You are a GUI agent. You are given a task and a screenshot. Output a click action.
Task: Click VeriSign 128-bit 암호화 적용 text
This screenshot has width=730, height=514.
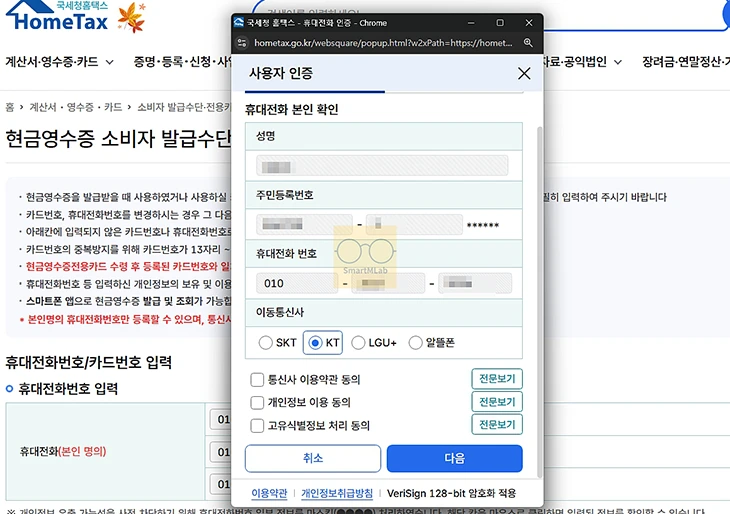[451, 493]
